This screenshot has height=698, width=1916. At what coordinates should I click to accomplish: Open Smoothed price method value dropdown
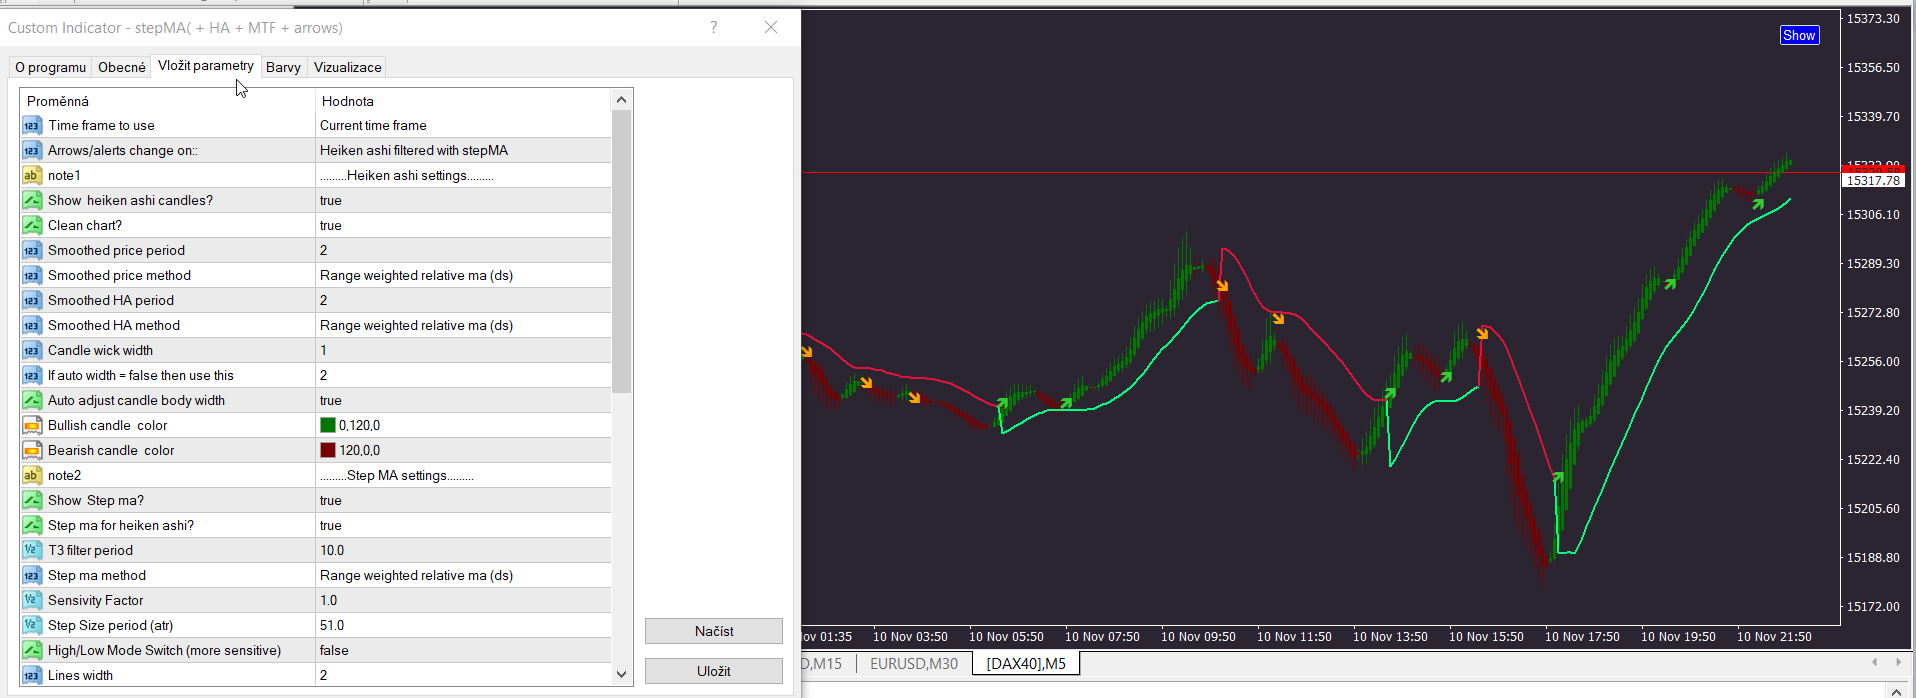[463, 275]
